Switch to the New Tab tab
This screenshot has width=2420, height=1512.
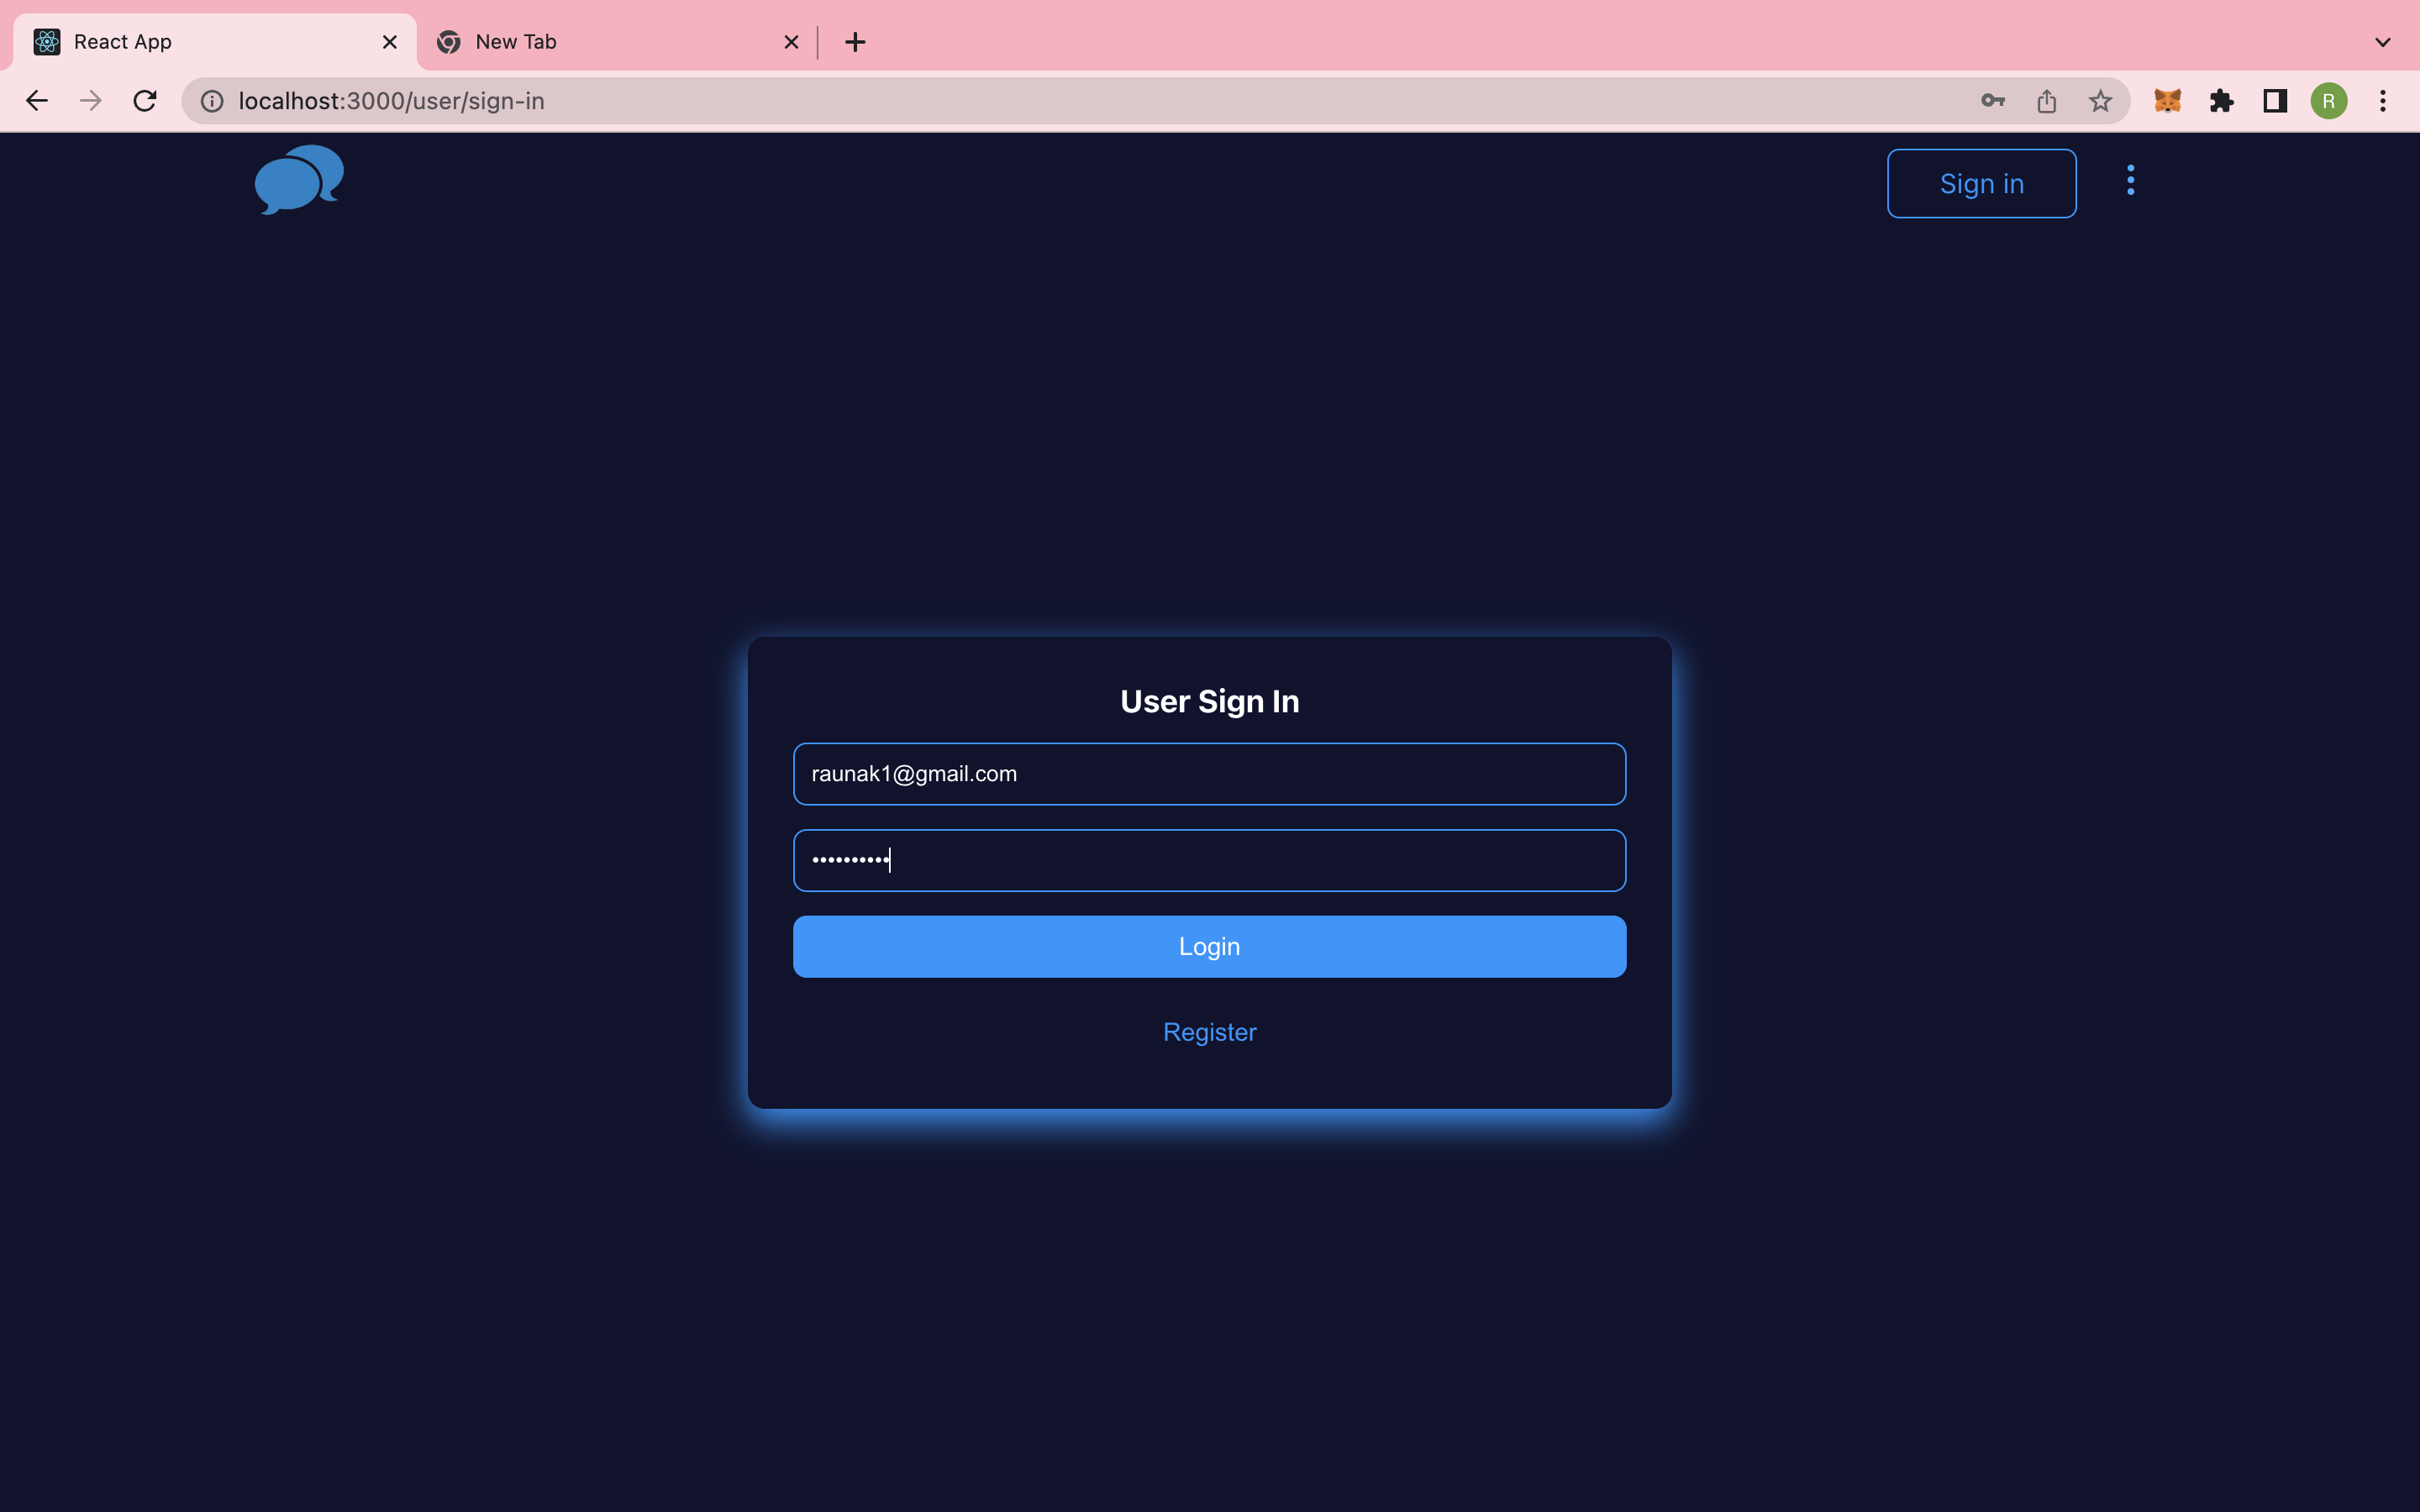(617, 42)
